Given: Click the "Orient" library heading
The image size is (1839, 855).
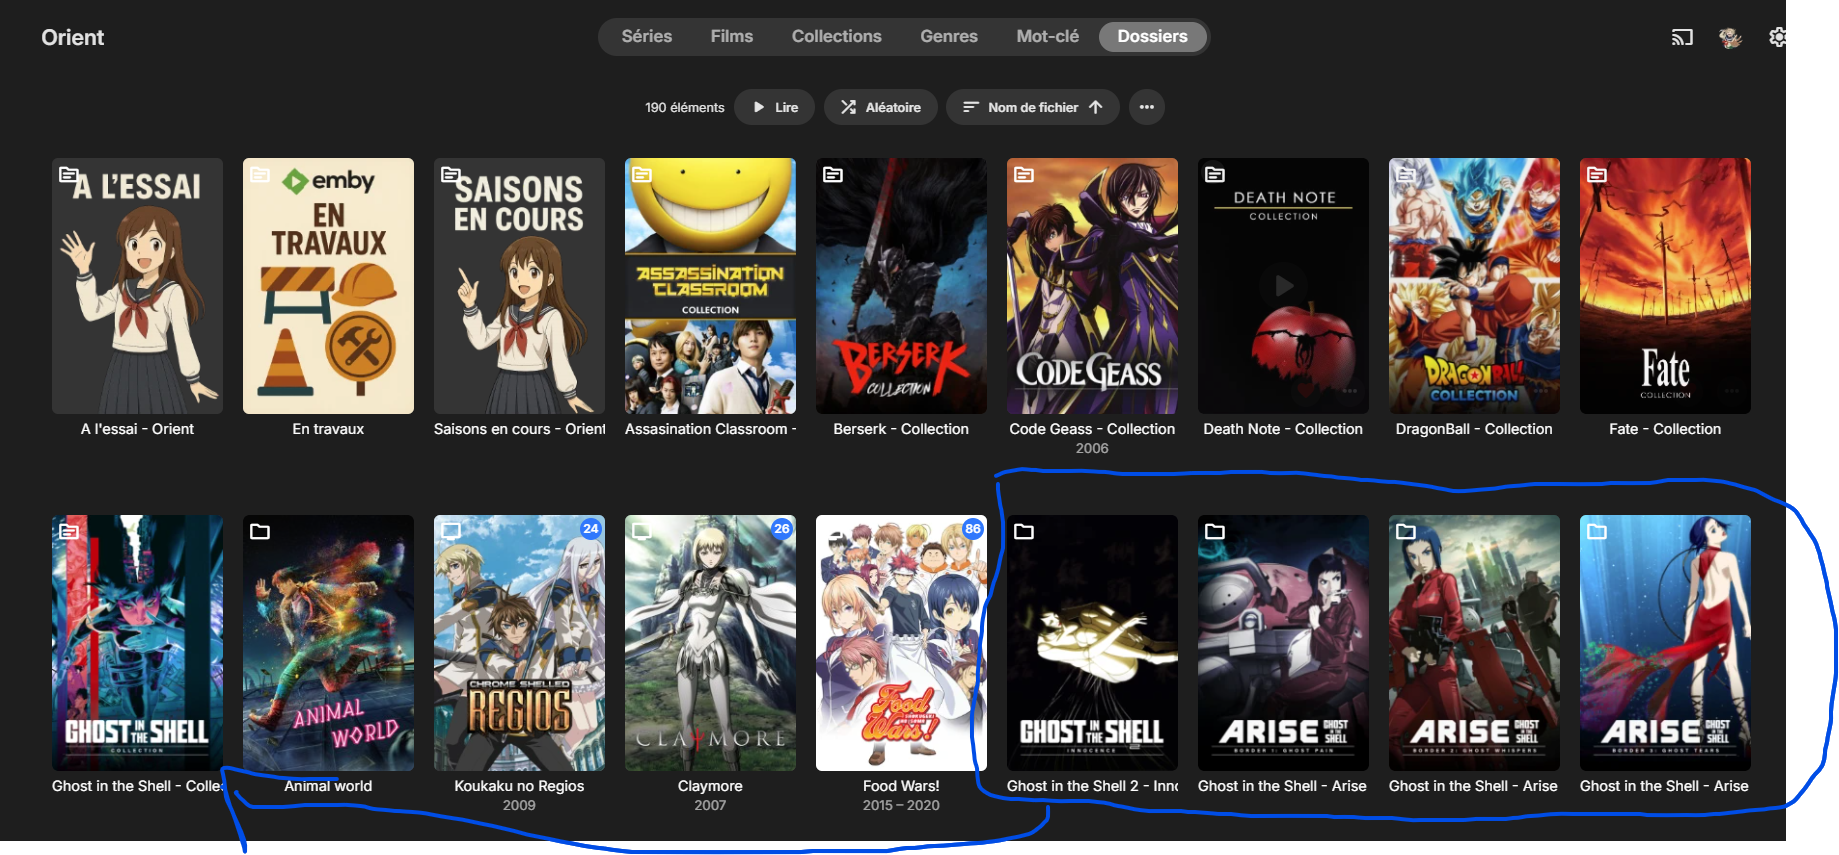Looking at the screenshot, I should 73,38.
